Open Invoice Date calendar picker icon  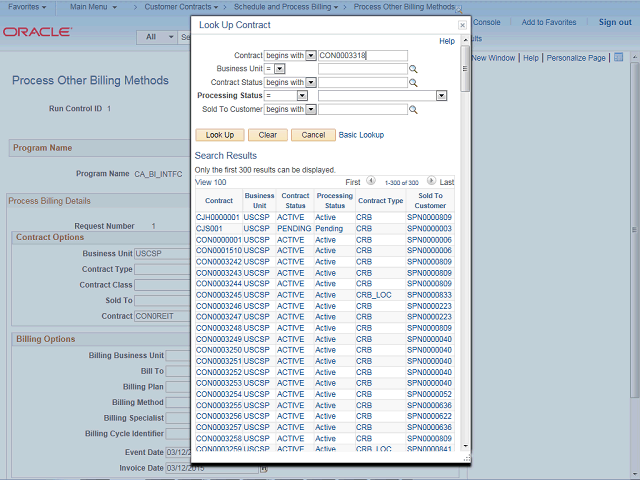[264, 468]
